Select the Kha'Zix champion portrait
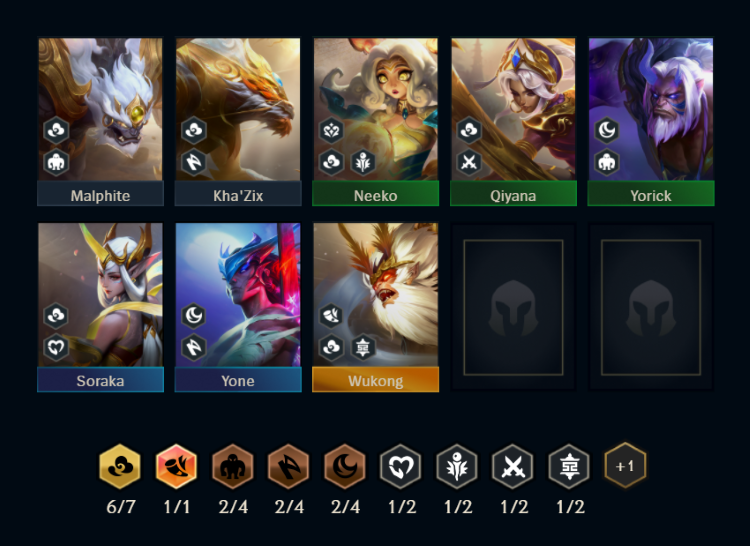Screen dimensions: 750x546 point(238,109)
